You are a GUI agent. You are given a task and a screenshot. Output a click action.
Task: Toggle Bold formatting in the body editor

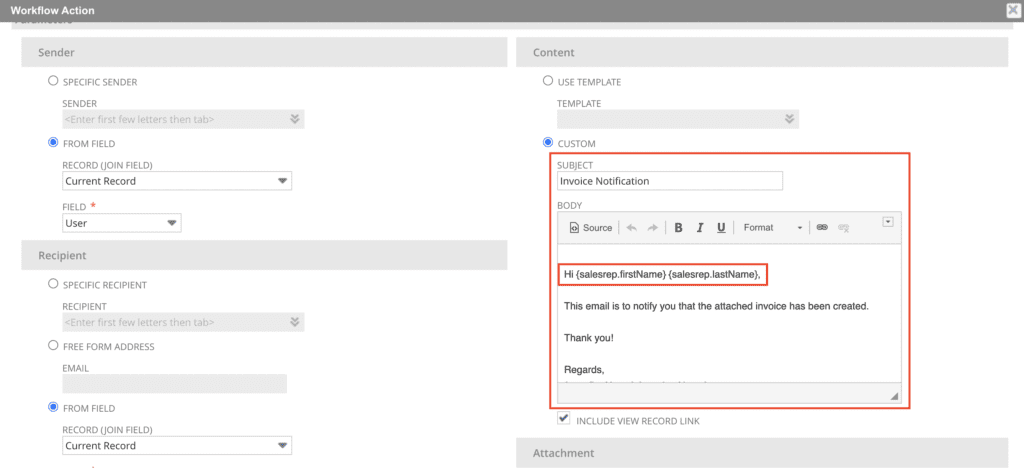pos(678,228)
